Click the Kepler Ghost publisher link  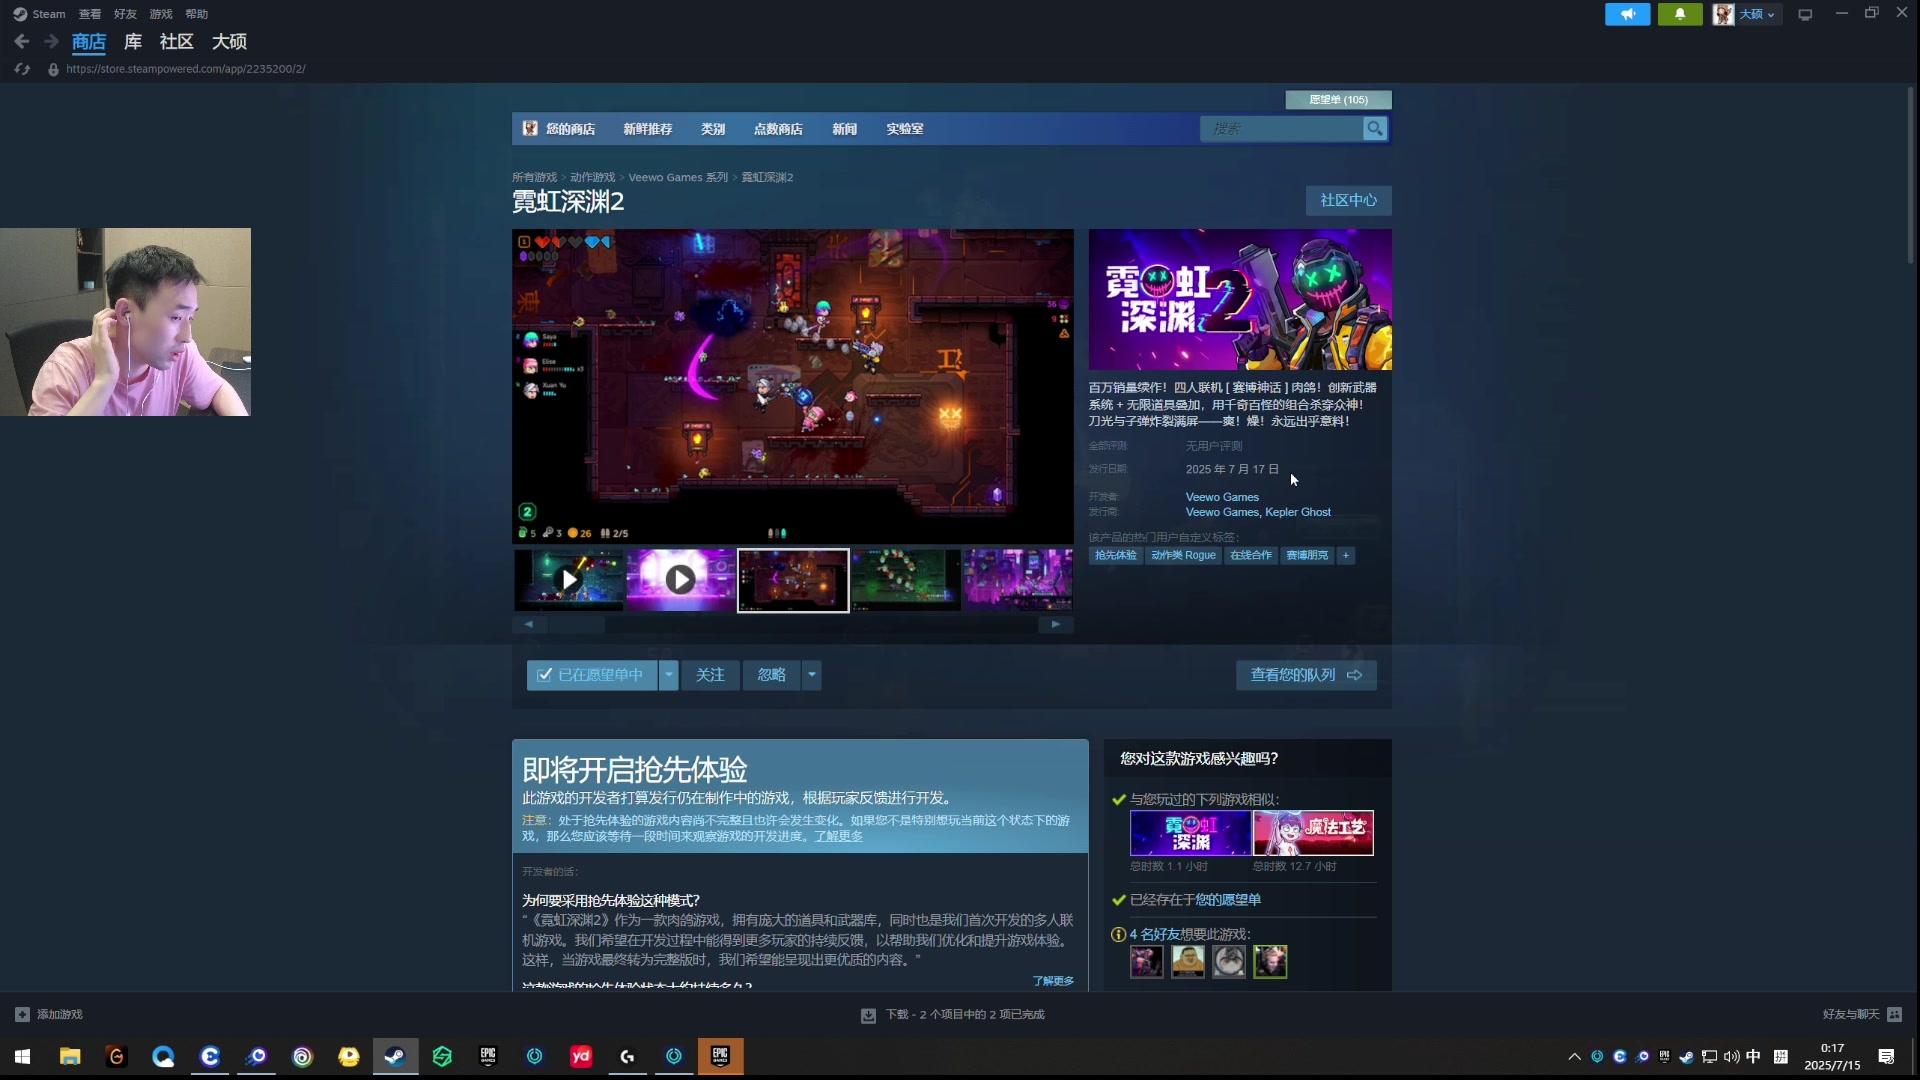click(x=1298, y=512)
